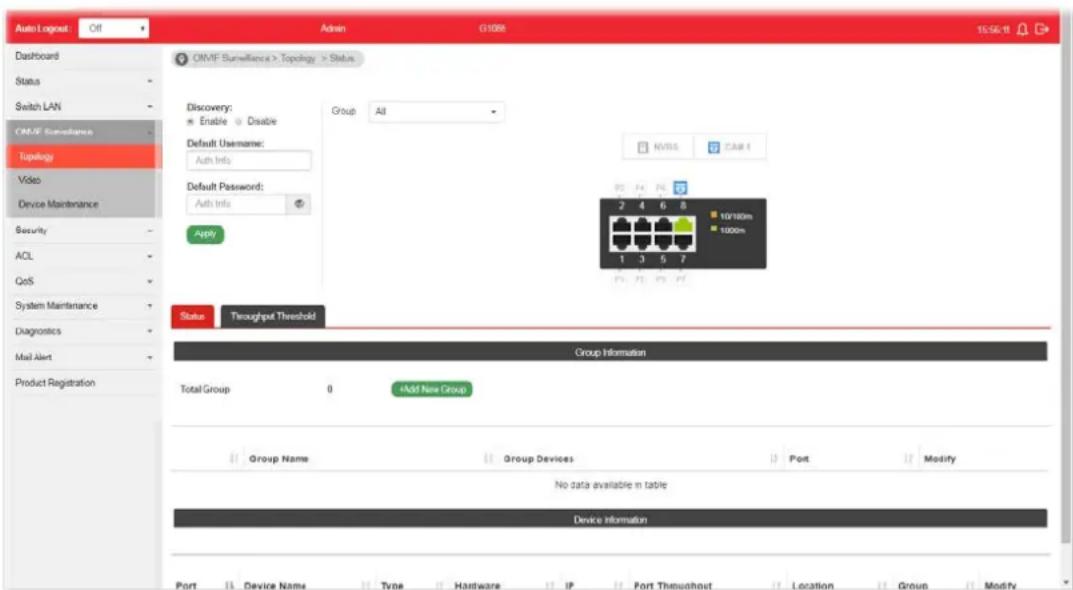This screenshot has width=1073, height=590.
Task: Expand the ACL sidebar menu
Action: pyautogui.click(x=82, y=256)
